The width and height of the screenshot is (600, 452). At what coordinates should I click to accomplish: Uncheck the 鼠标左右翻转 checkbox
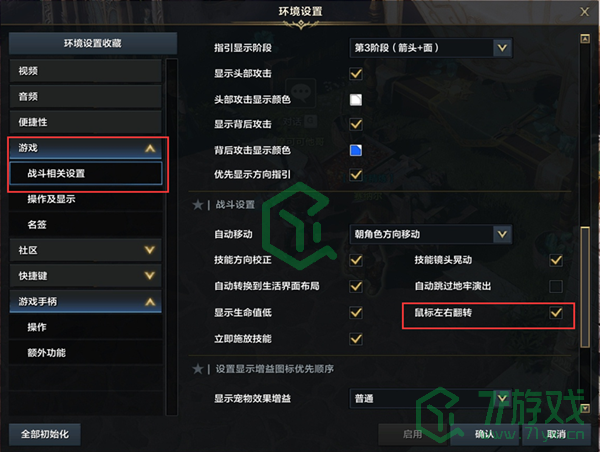556,313
